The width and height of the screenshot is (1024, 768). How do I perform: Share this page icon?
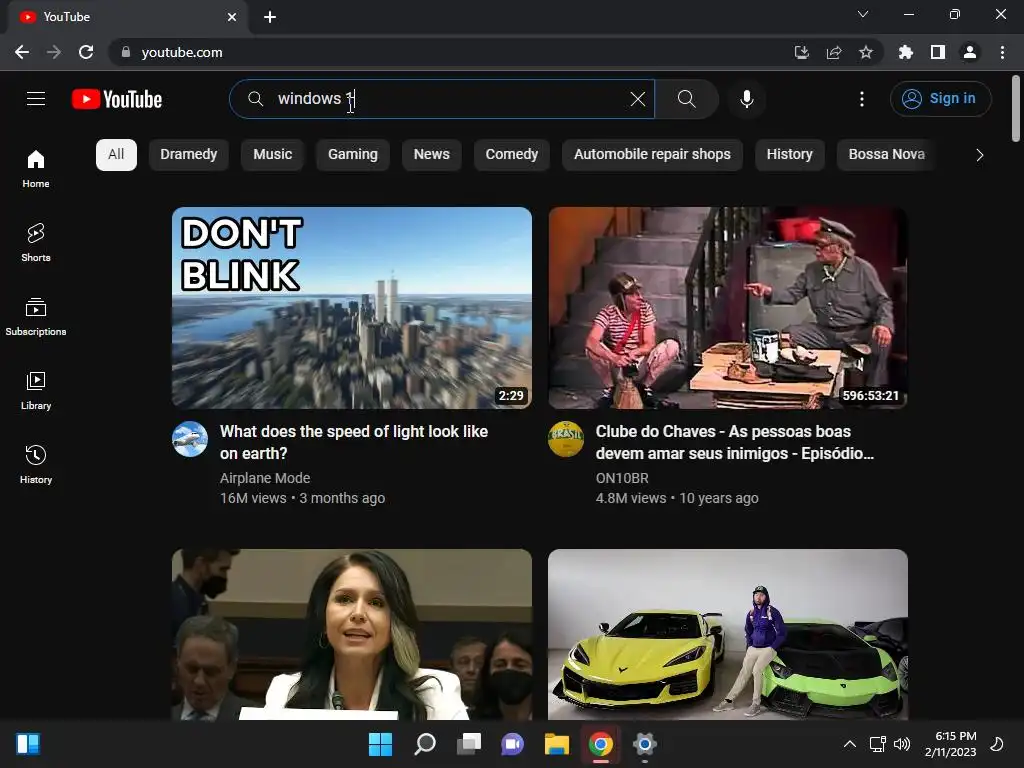pyautogui.click(x=833, y=52)
